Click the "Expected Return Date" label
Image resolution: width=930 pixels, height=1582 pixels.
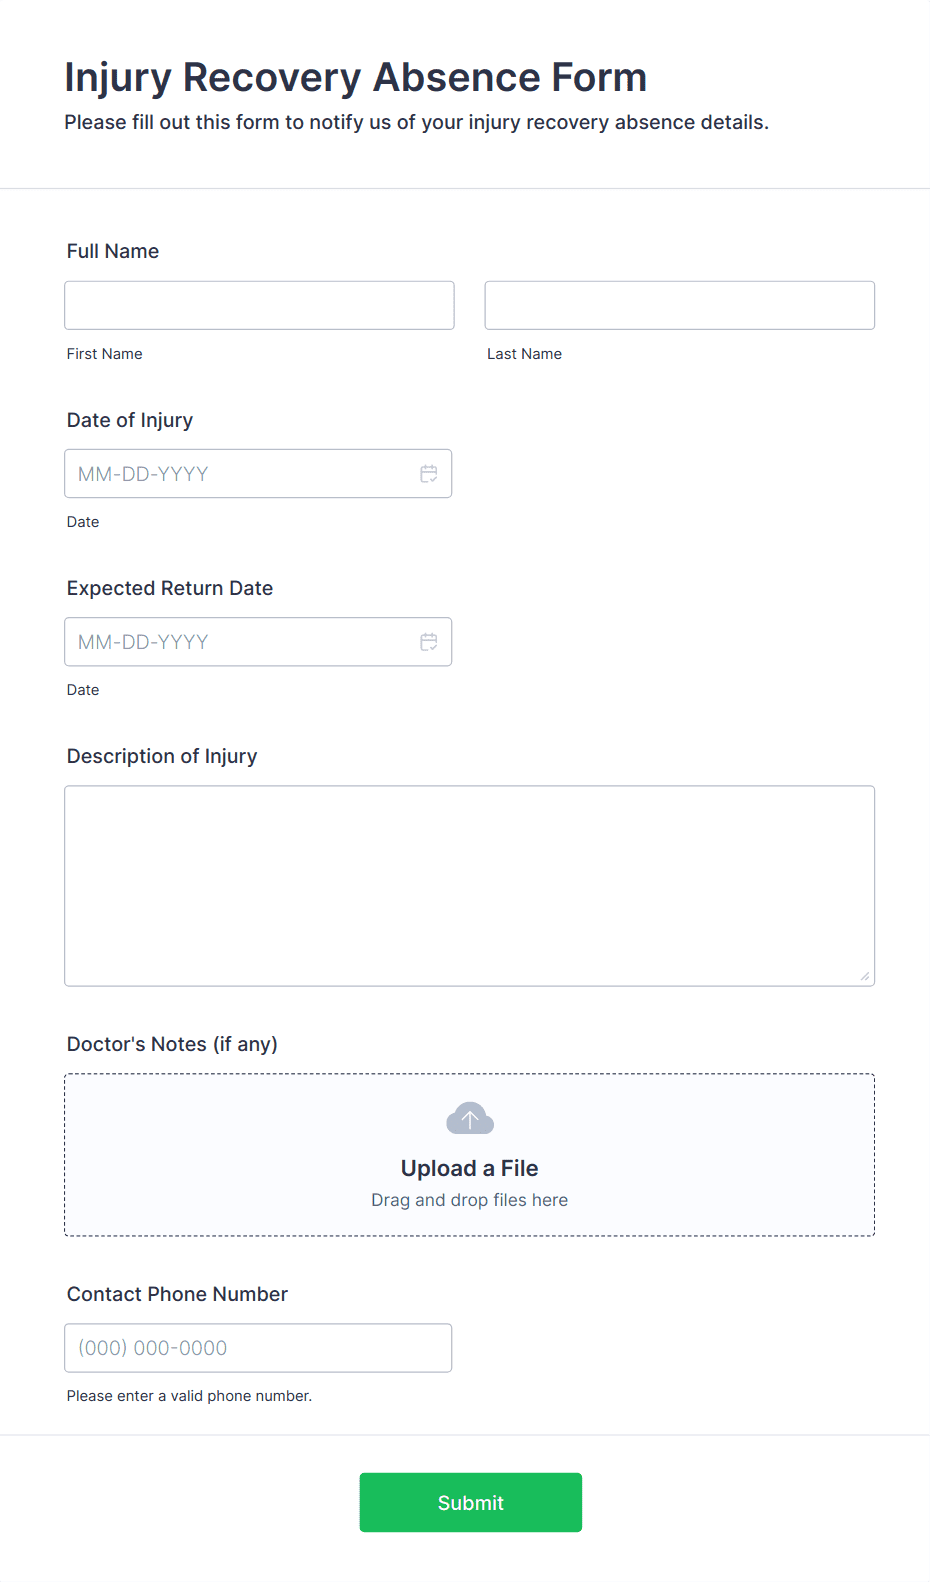pos(170,588)
